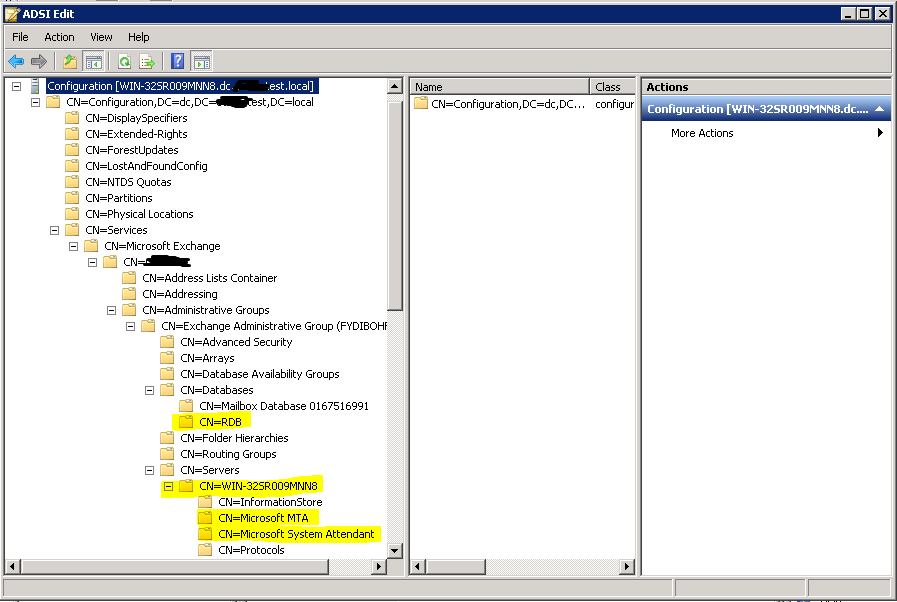
Task: Select CN=Address Lists Container
Action: [209, 279]
